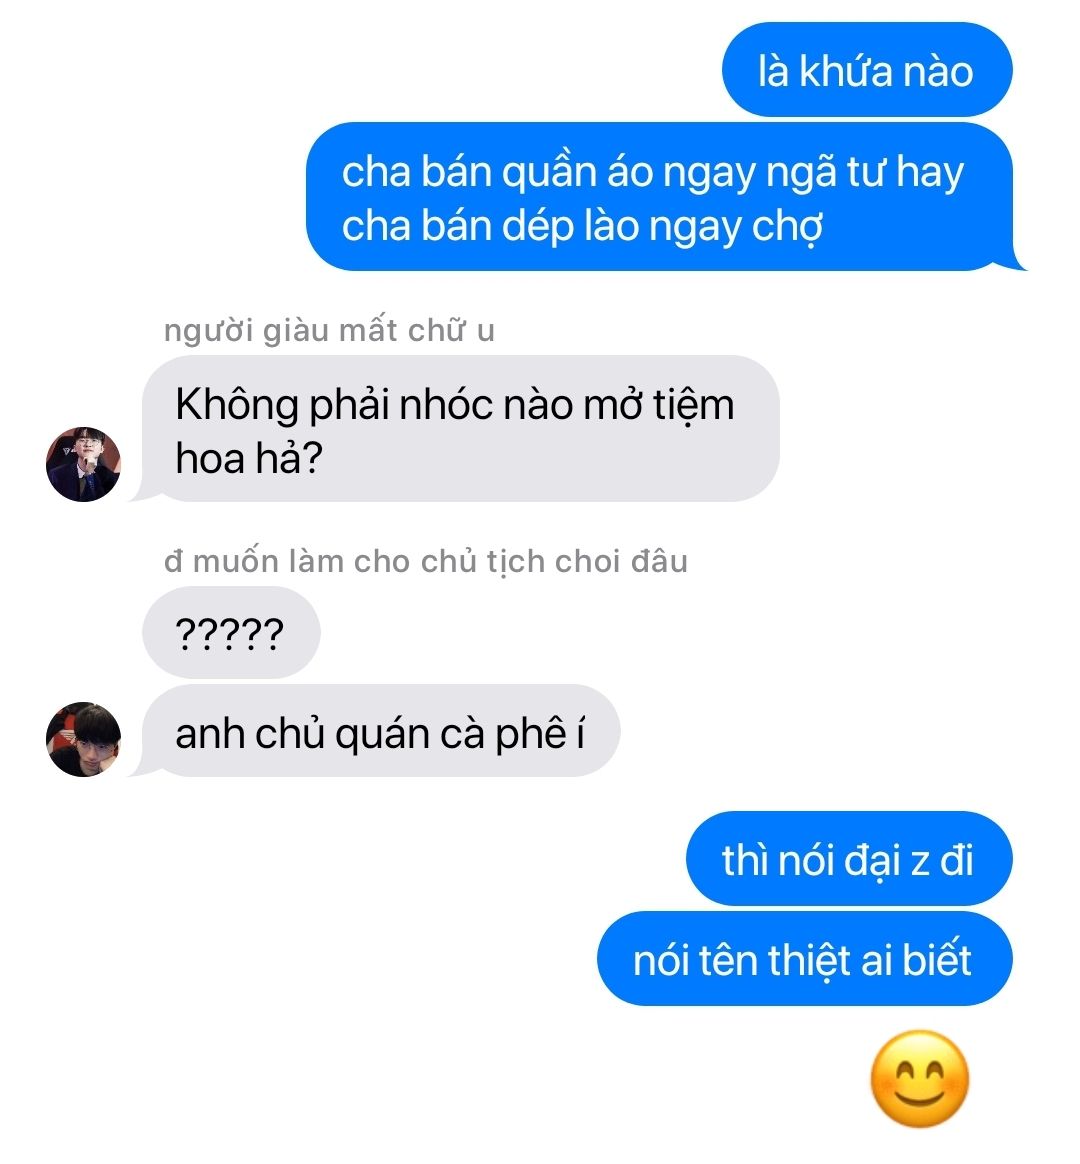Select the 'nói tên thiệt ai biết' bubble
1080x1164 pixels.
pyautogui.click(x=805, y=958)
